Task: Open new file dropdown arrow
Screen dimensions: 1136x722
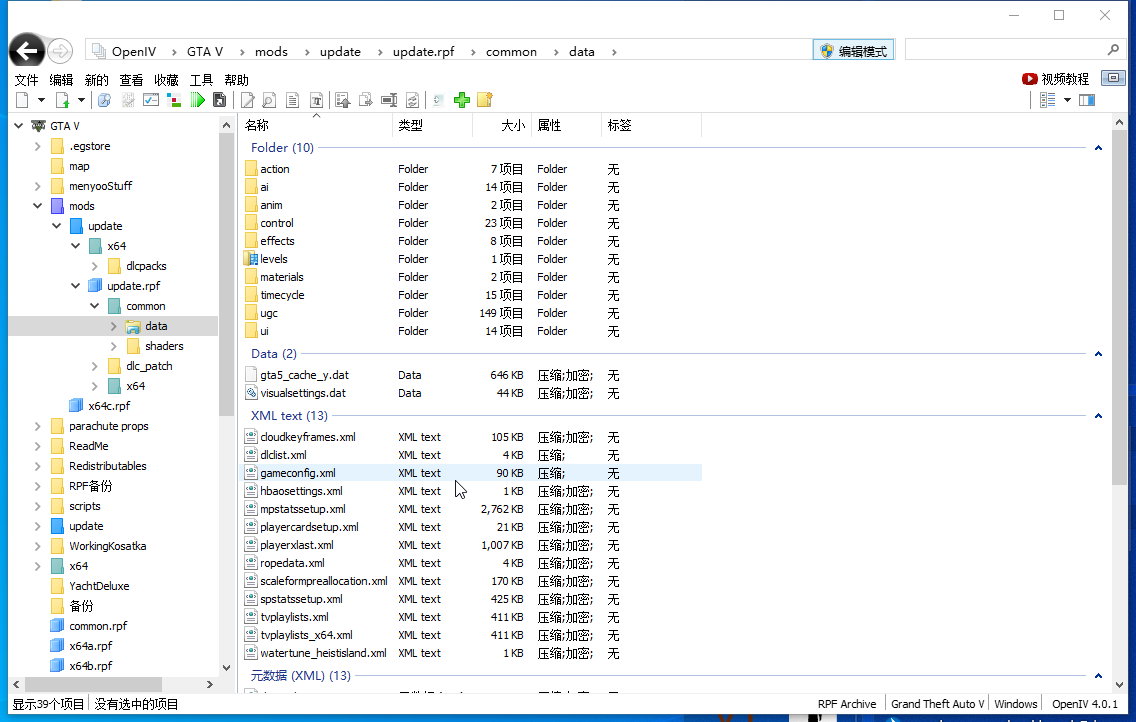Action: (x=41, y=100)
